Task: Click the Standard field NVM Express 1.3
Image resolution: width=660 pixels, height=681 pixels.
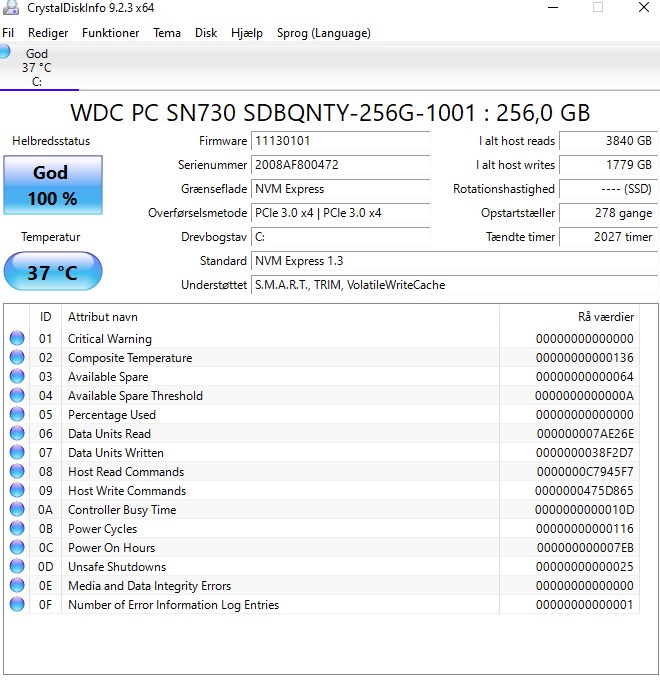Action: [x=455, y=261]
